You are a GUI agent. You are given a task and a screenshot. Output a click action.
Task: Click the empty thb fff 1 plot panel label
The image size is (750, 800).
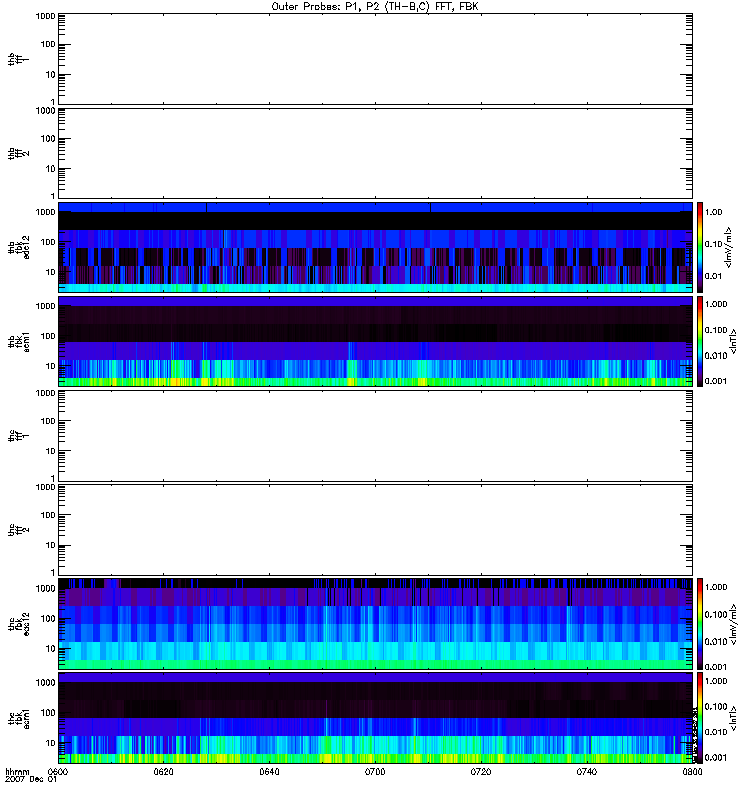(19, 59)
